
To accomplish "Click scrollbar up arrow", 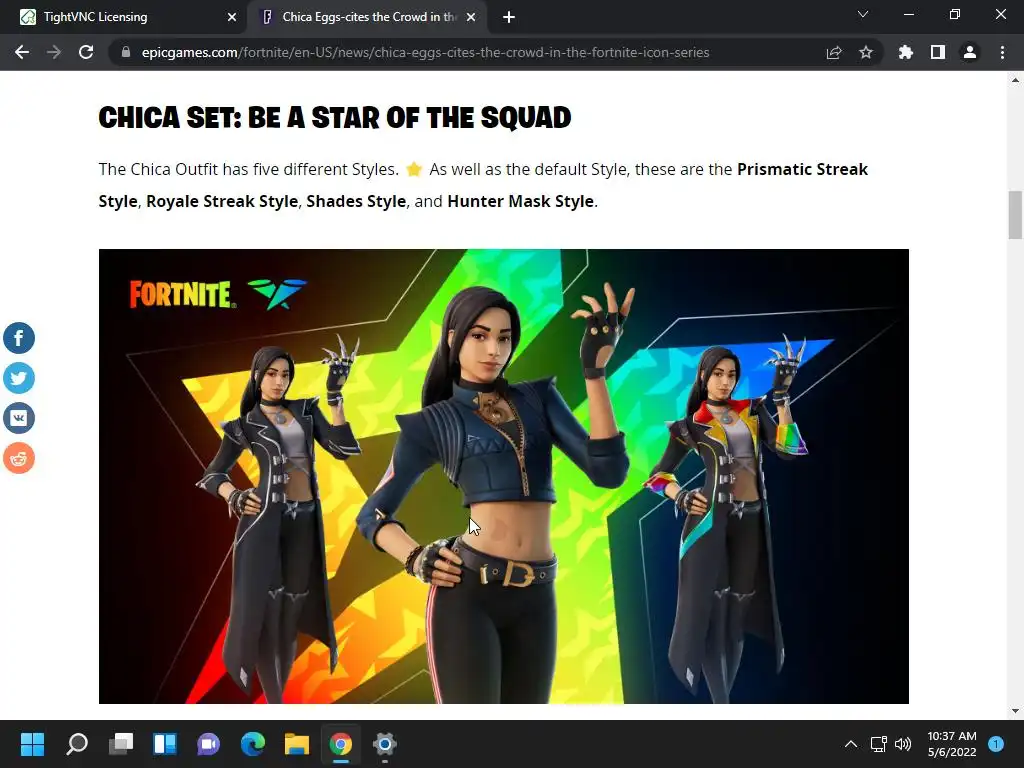I will [1015, 80].
